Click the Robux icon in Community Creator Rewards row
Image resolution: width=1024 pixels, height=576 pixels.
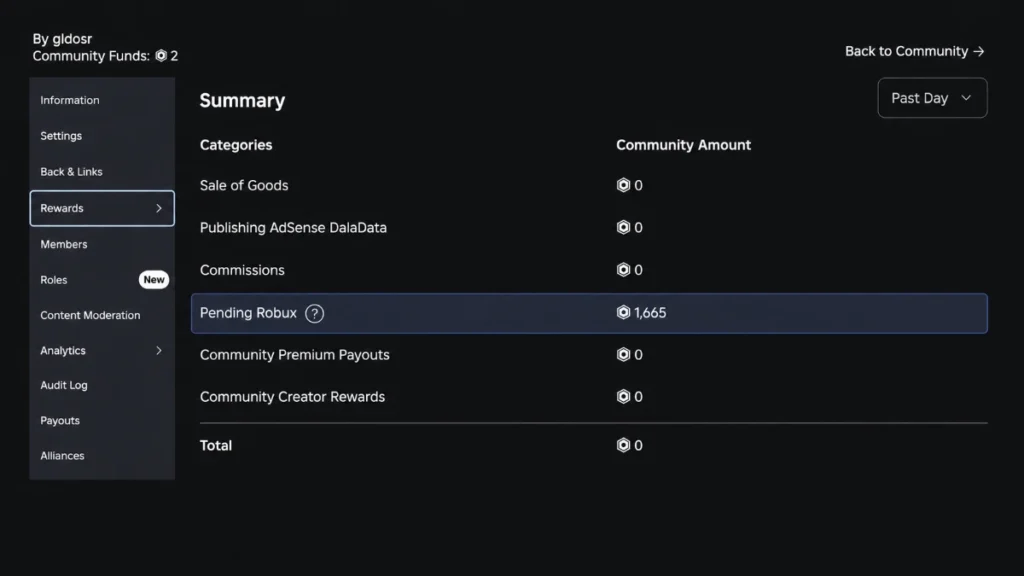click(x=623, y=396)
